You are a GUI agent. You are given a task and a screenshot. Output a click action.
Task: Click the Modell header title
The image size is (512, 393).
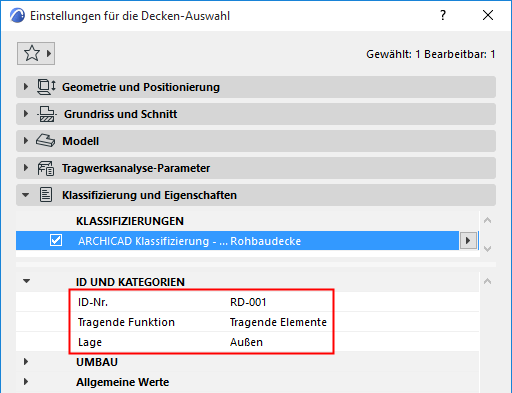pyautogui.click(x=80, y=141)
